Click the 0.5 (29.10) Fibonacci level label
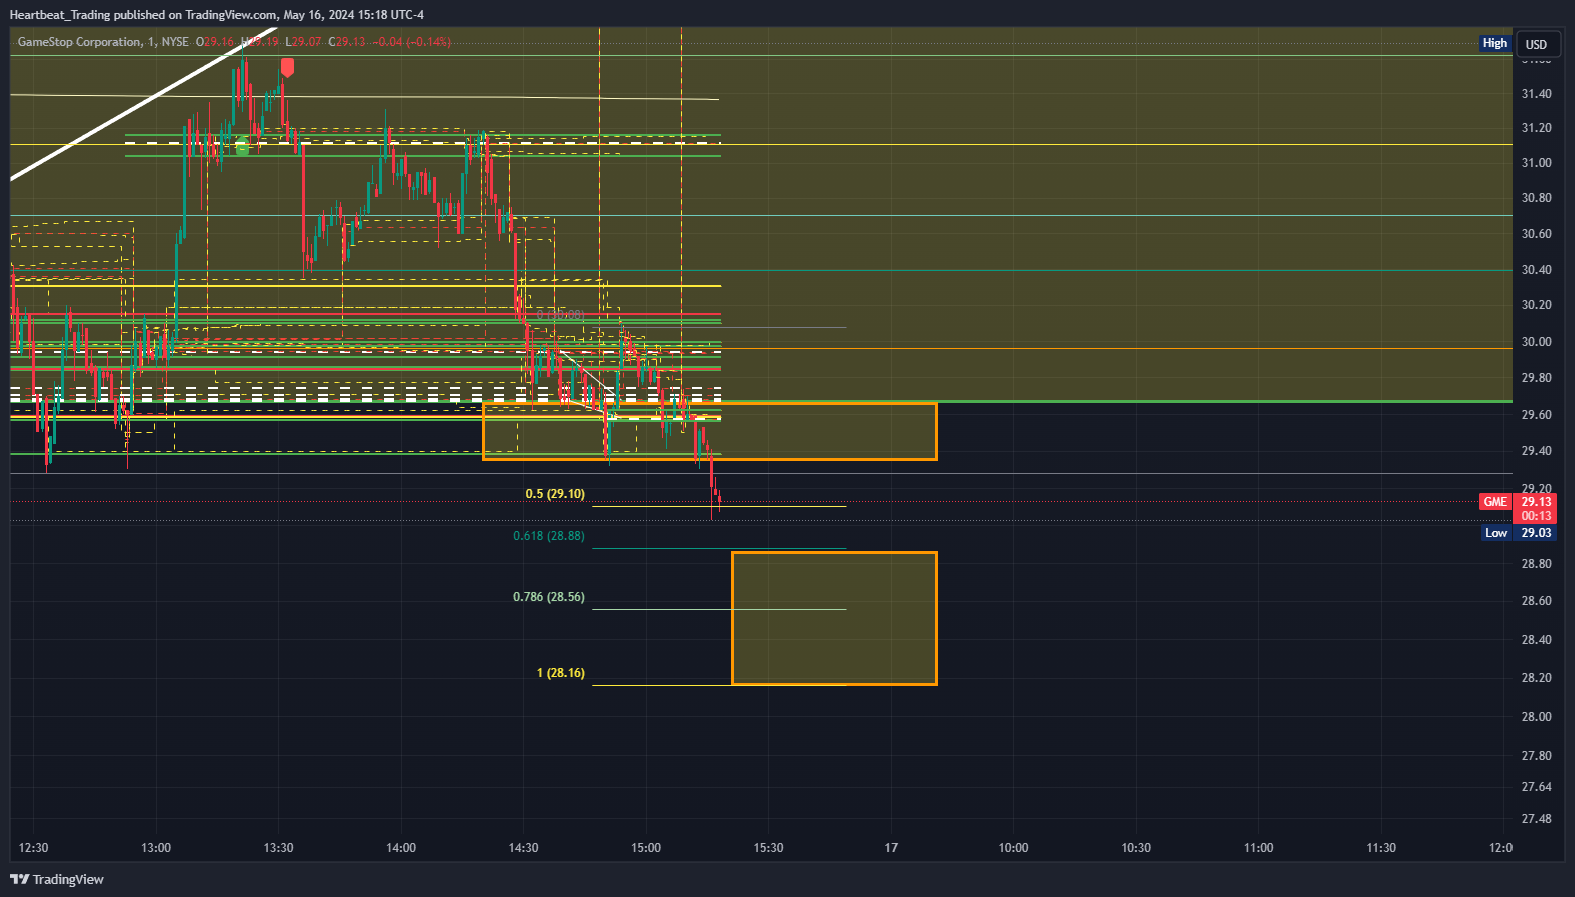Image resolution: width=1575 pixels, height=897 pixels. 555,494
